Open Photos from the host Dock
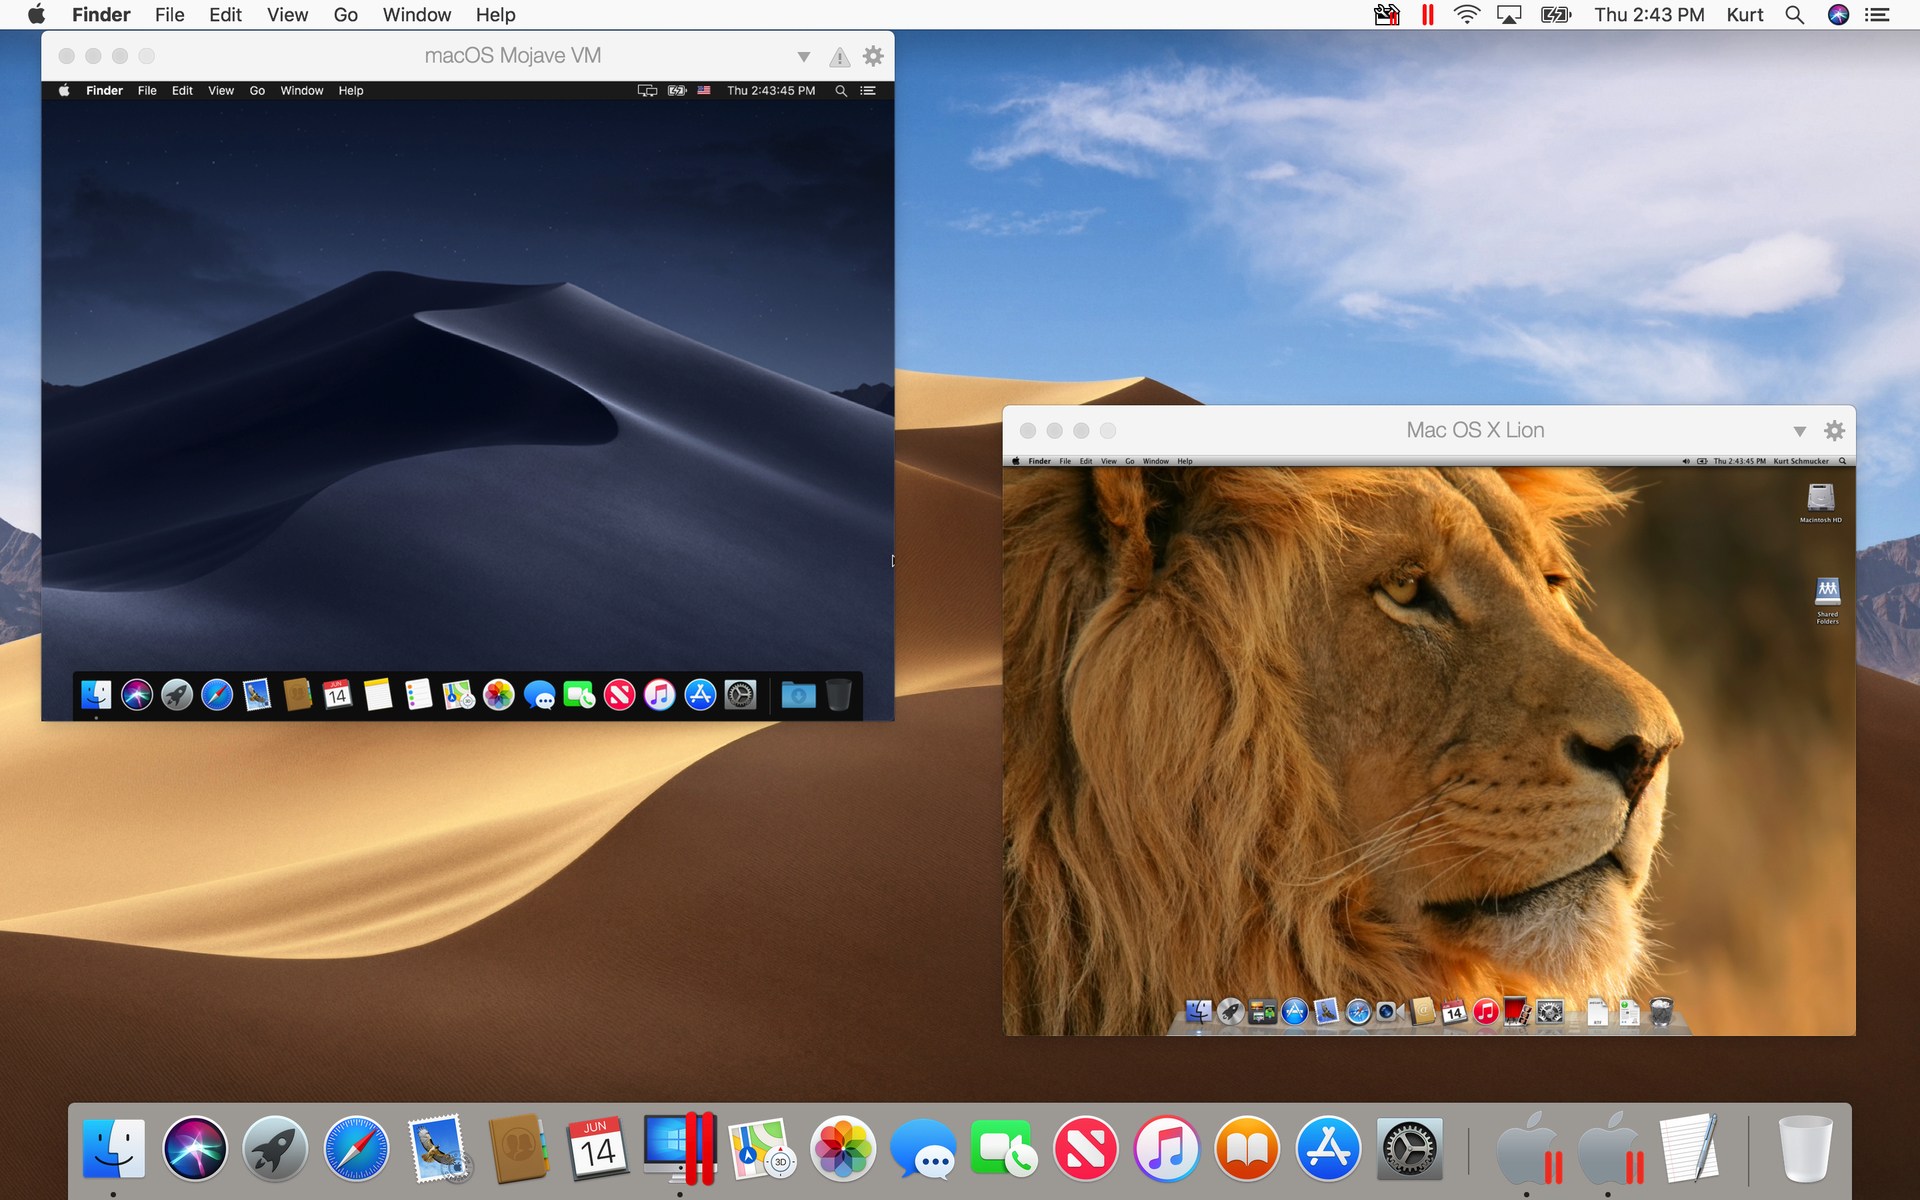The image size is (1920, 1200). [843, 1148]
